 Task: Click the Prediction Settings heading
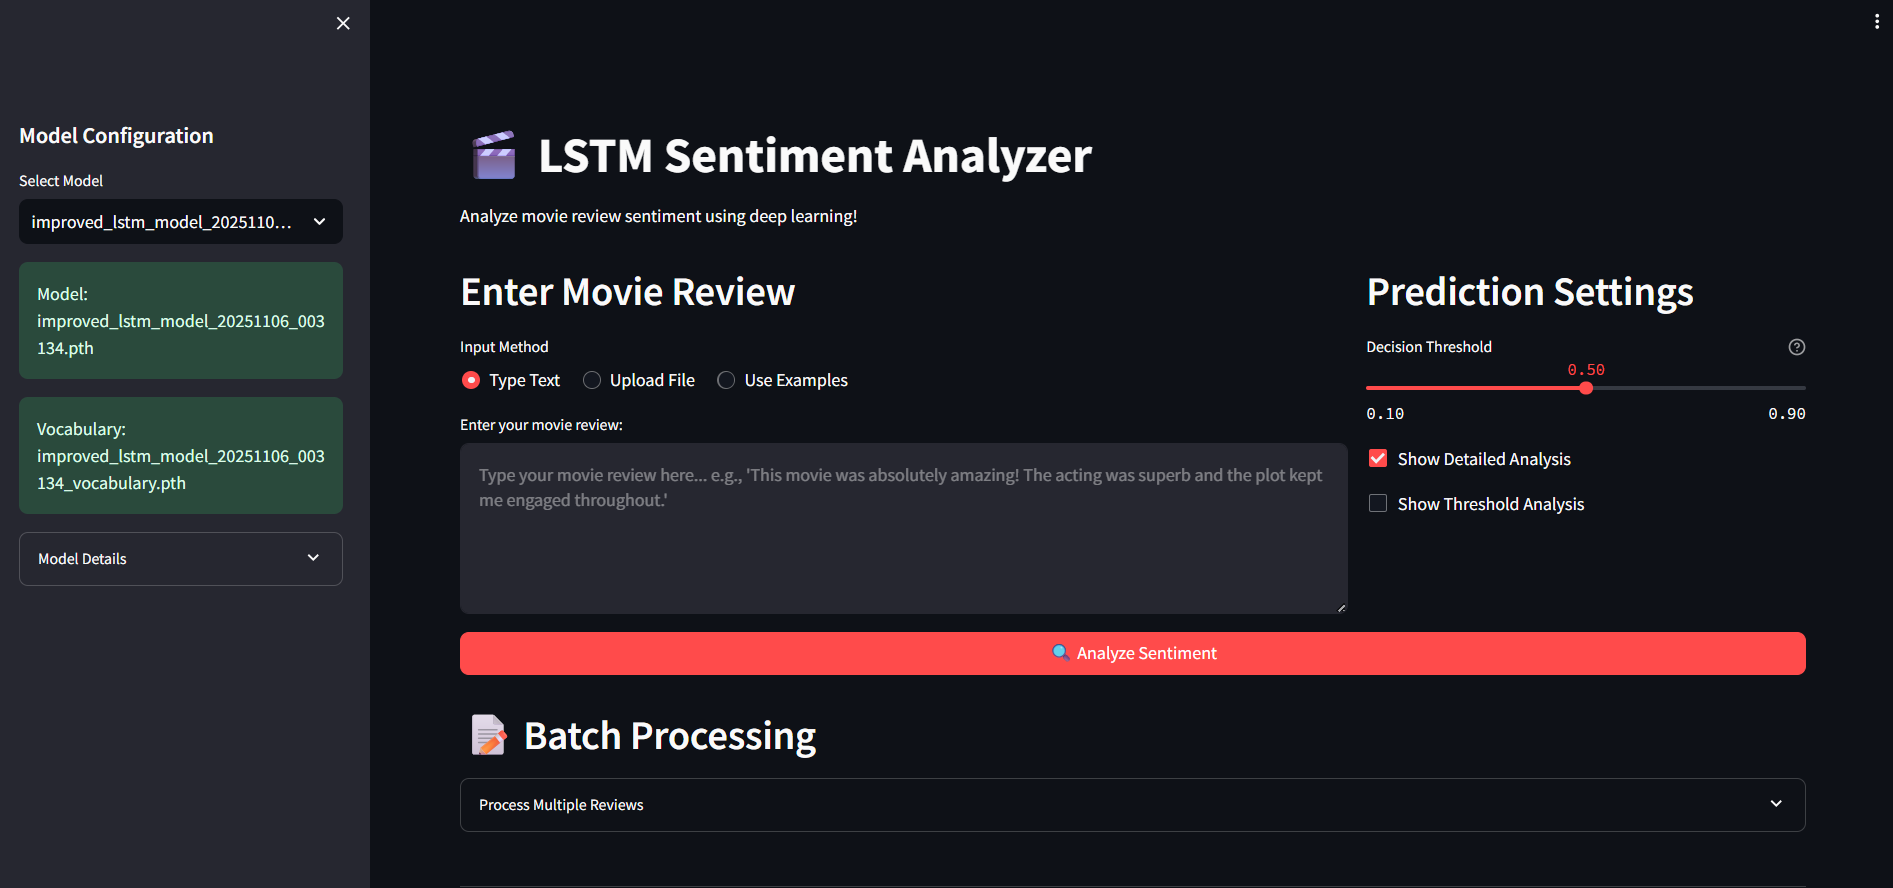click(1530, 292)
